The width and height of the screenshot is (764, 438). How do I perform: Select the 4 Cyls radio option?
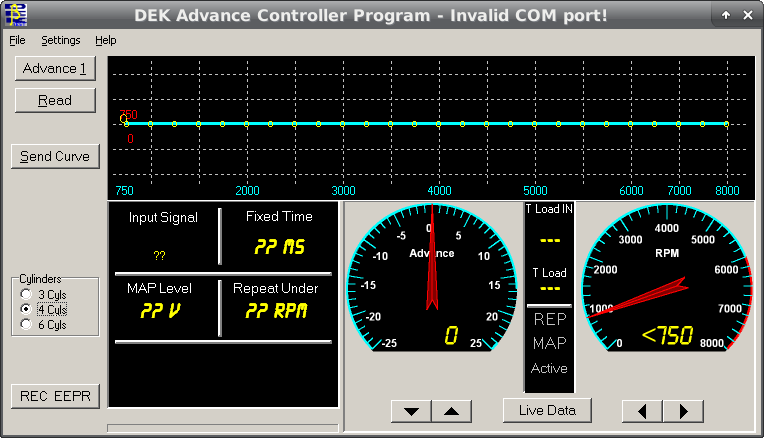coord(26,310)
